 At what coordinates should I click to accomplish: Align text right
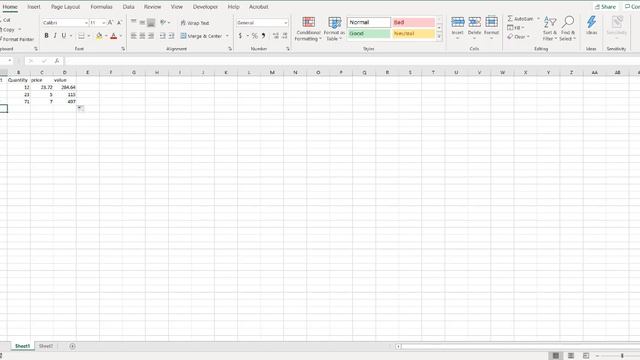click(151, 36)
